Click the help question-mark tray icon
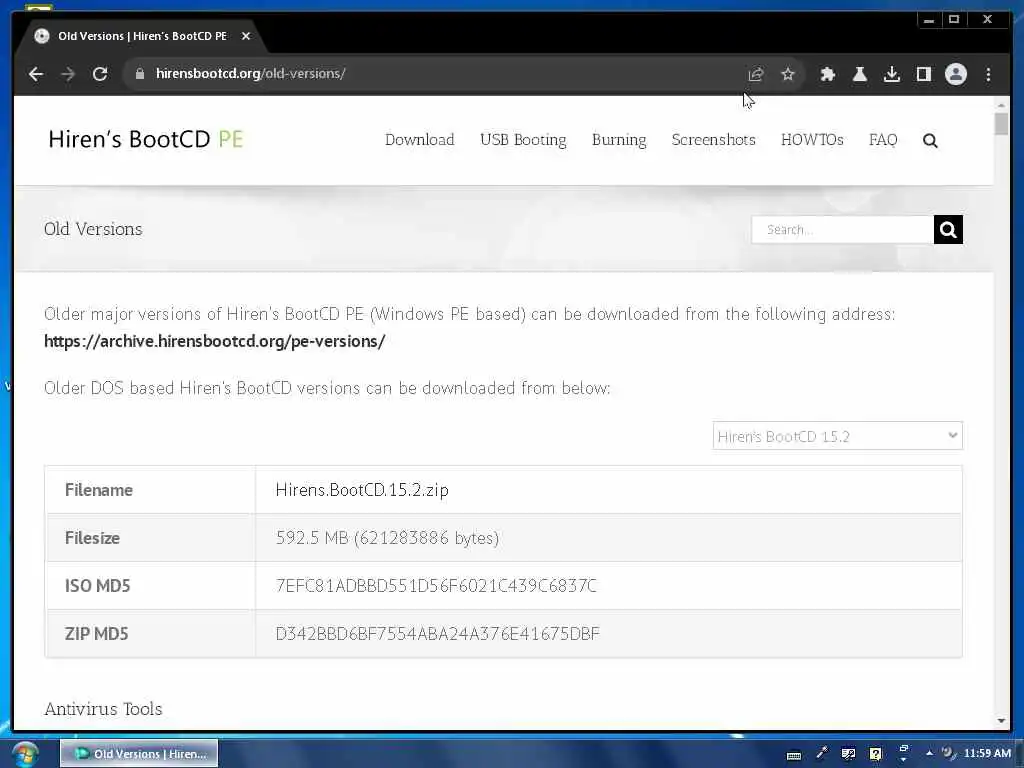 point(876,754)
